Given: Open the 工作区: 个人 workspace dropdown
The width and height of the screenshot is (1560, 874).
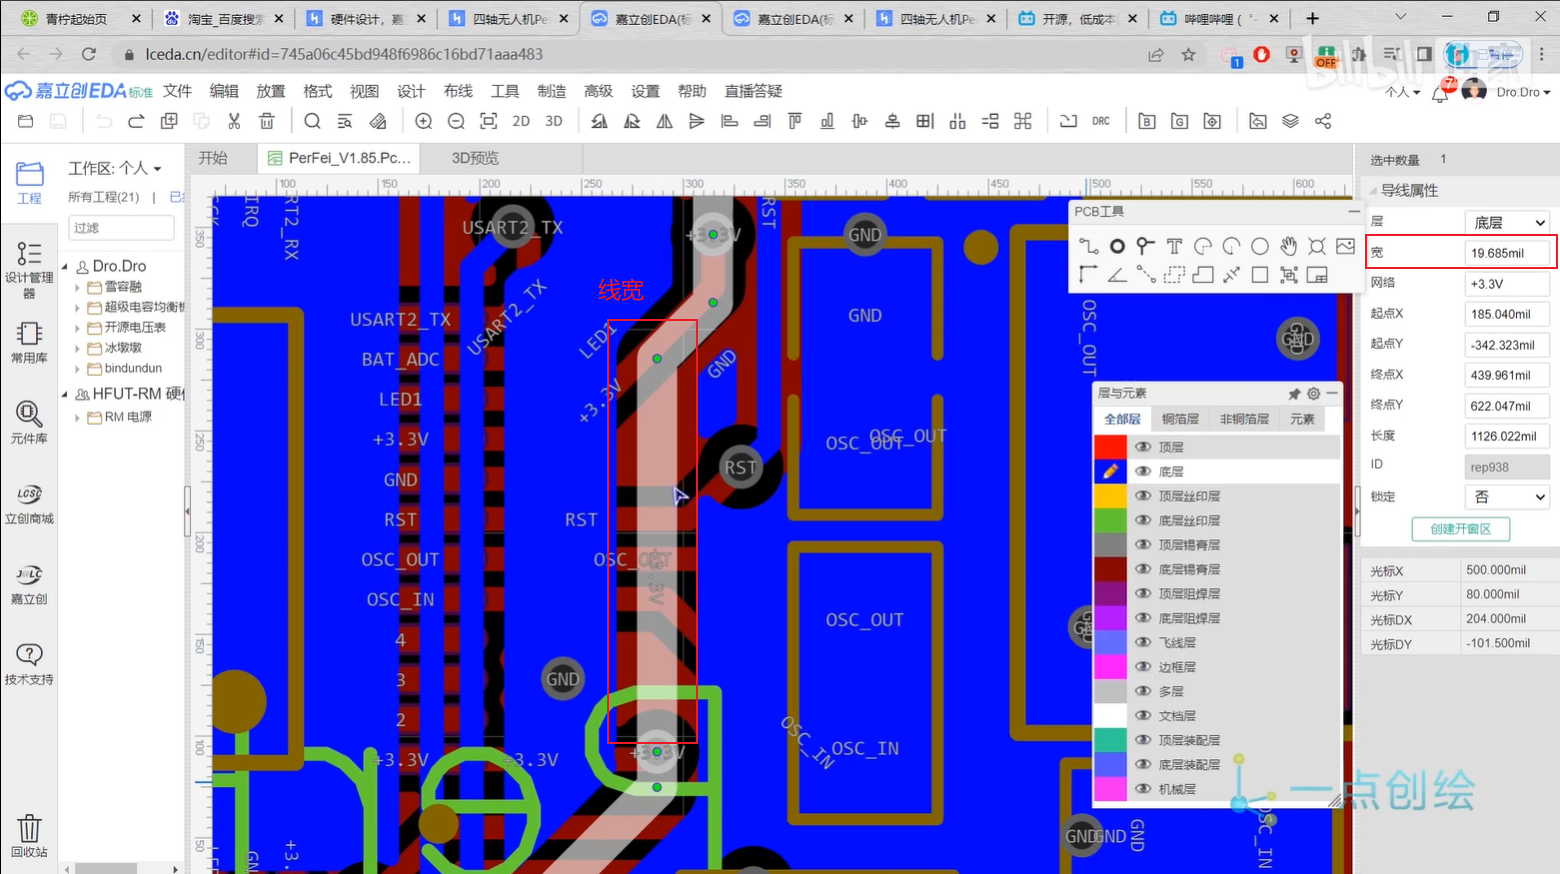Looking at the screenshot, I should [115, 168].
